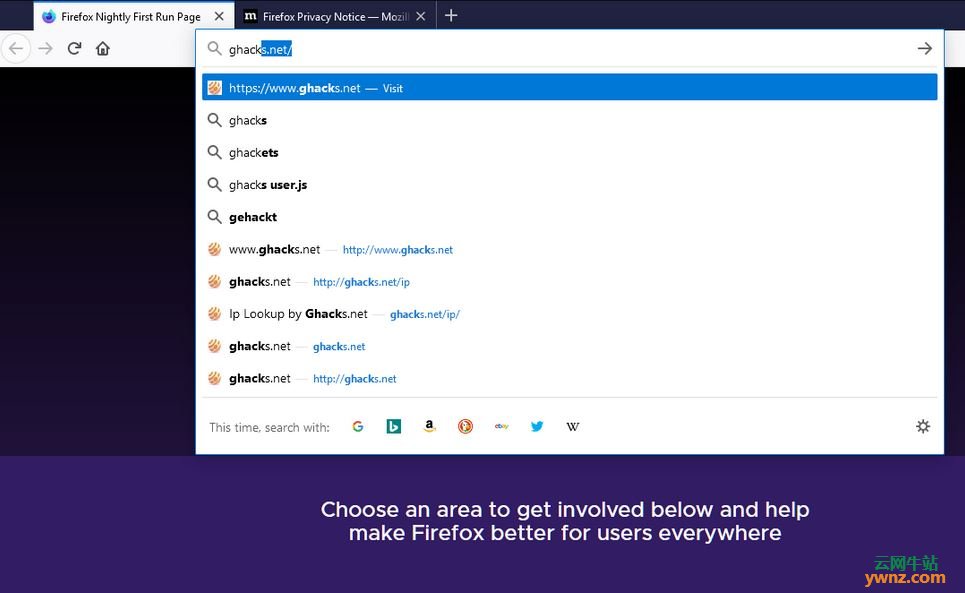Search this time with Amazon
Viewport: 965px width, 593px height.
click(x=430, y=426)
